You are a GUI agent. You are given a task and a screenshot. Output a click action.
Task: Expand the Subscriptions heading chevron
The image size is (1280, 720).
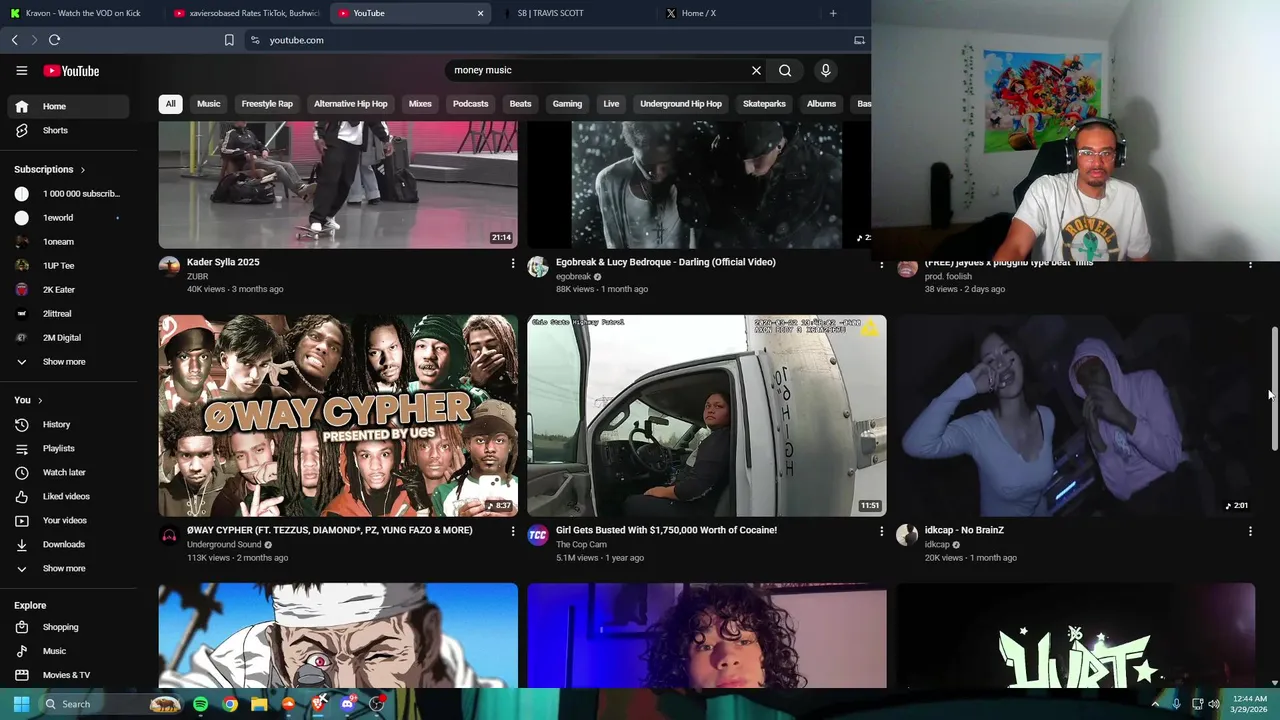point(82,170)
